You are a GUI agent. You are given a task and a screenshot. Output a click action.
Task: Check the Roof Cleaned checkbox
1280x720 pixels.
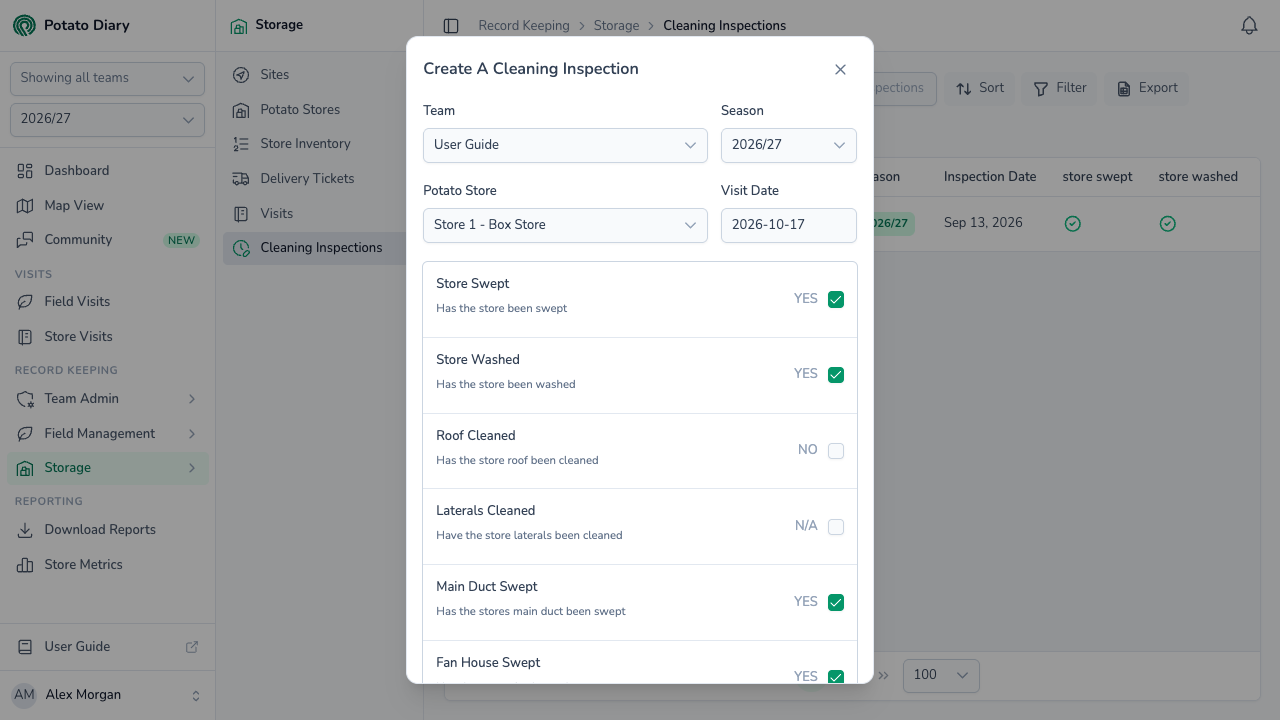[x=836, y=451]
